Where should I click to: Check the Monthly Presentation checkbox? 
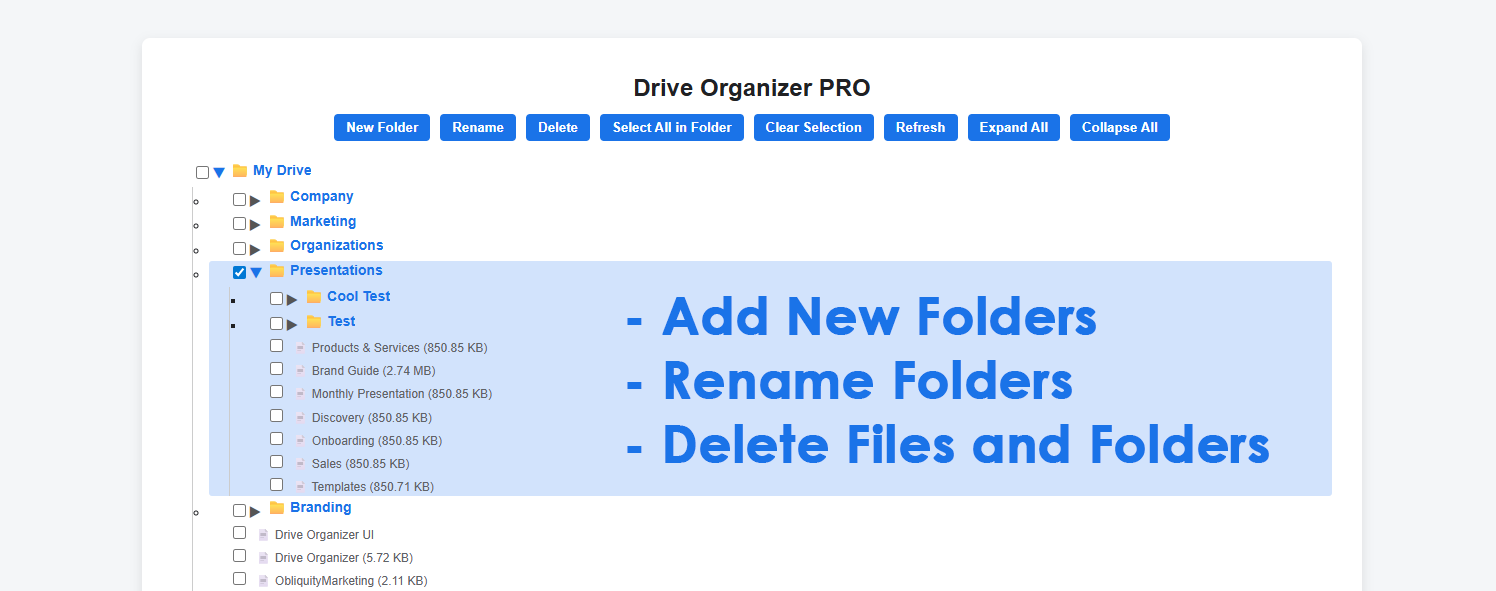(276, 392)
